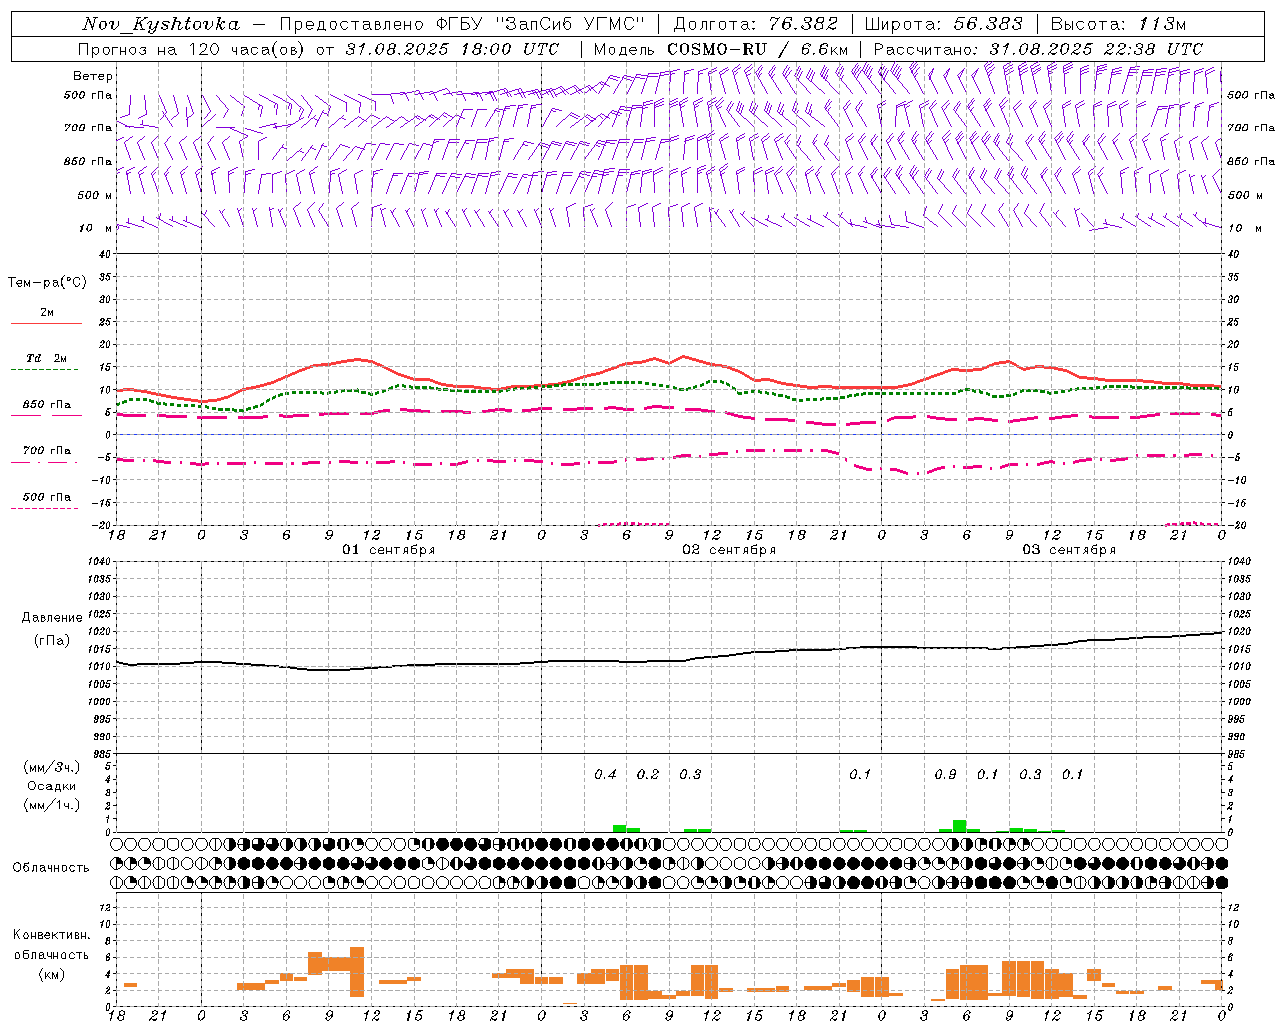Click the Ветер wind panel label
Image resolution: width=1280 pixels, height=1024 pixels.
coord(93,76)
